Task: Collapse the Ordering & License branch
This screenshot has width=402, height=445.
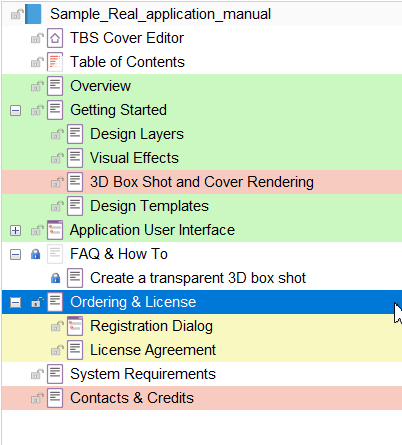Action: click(x=15, y=302)
